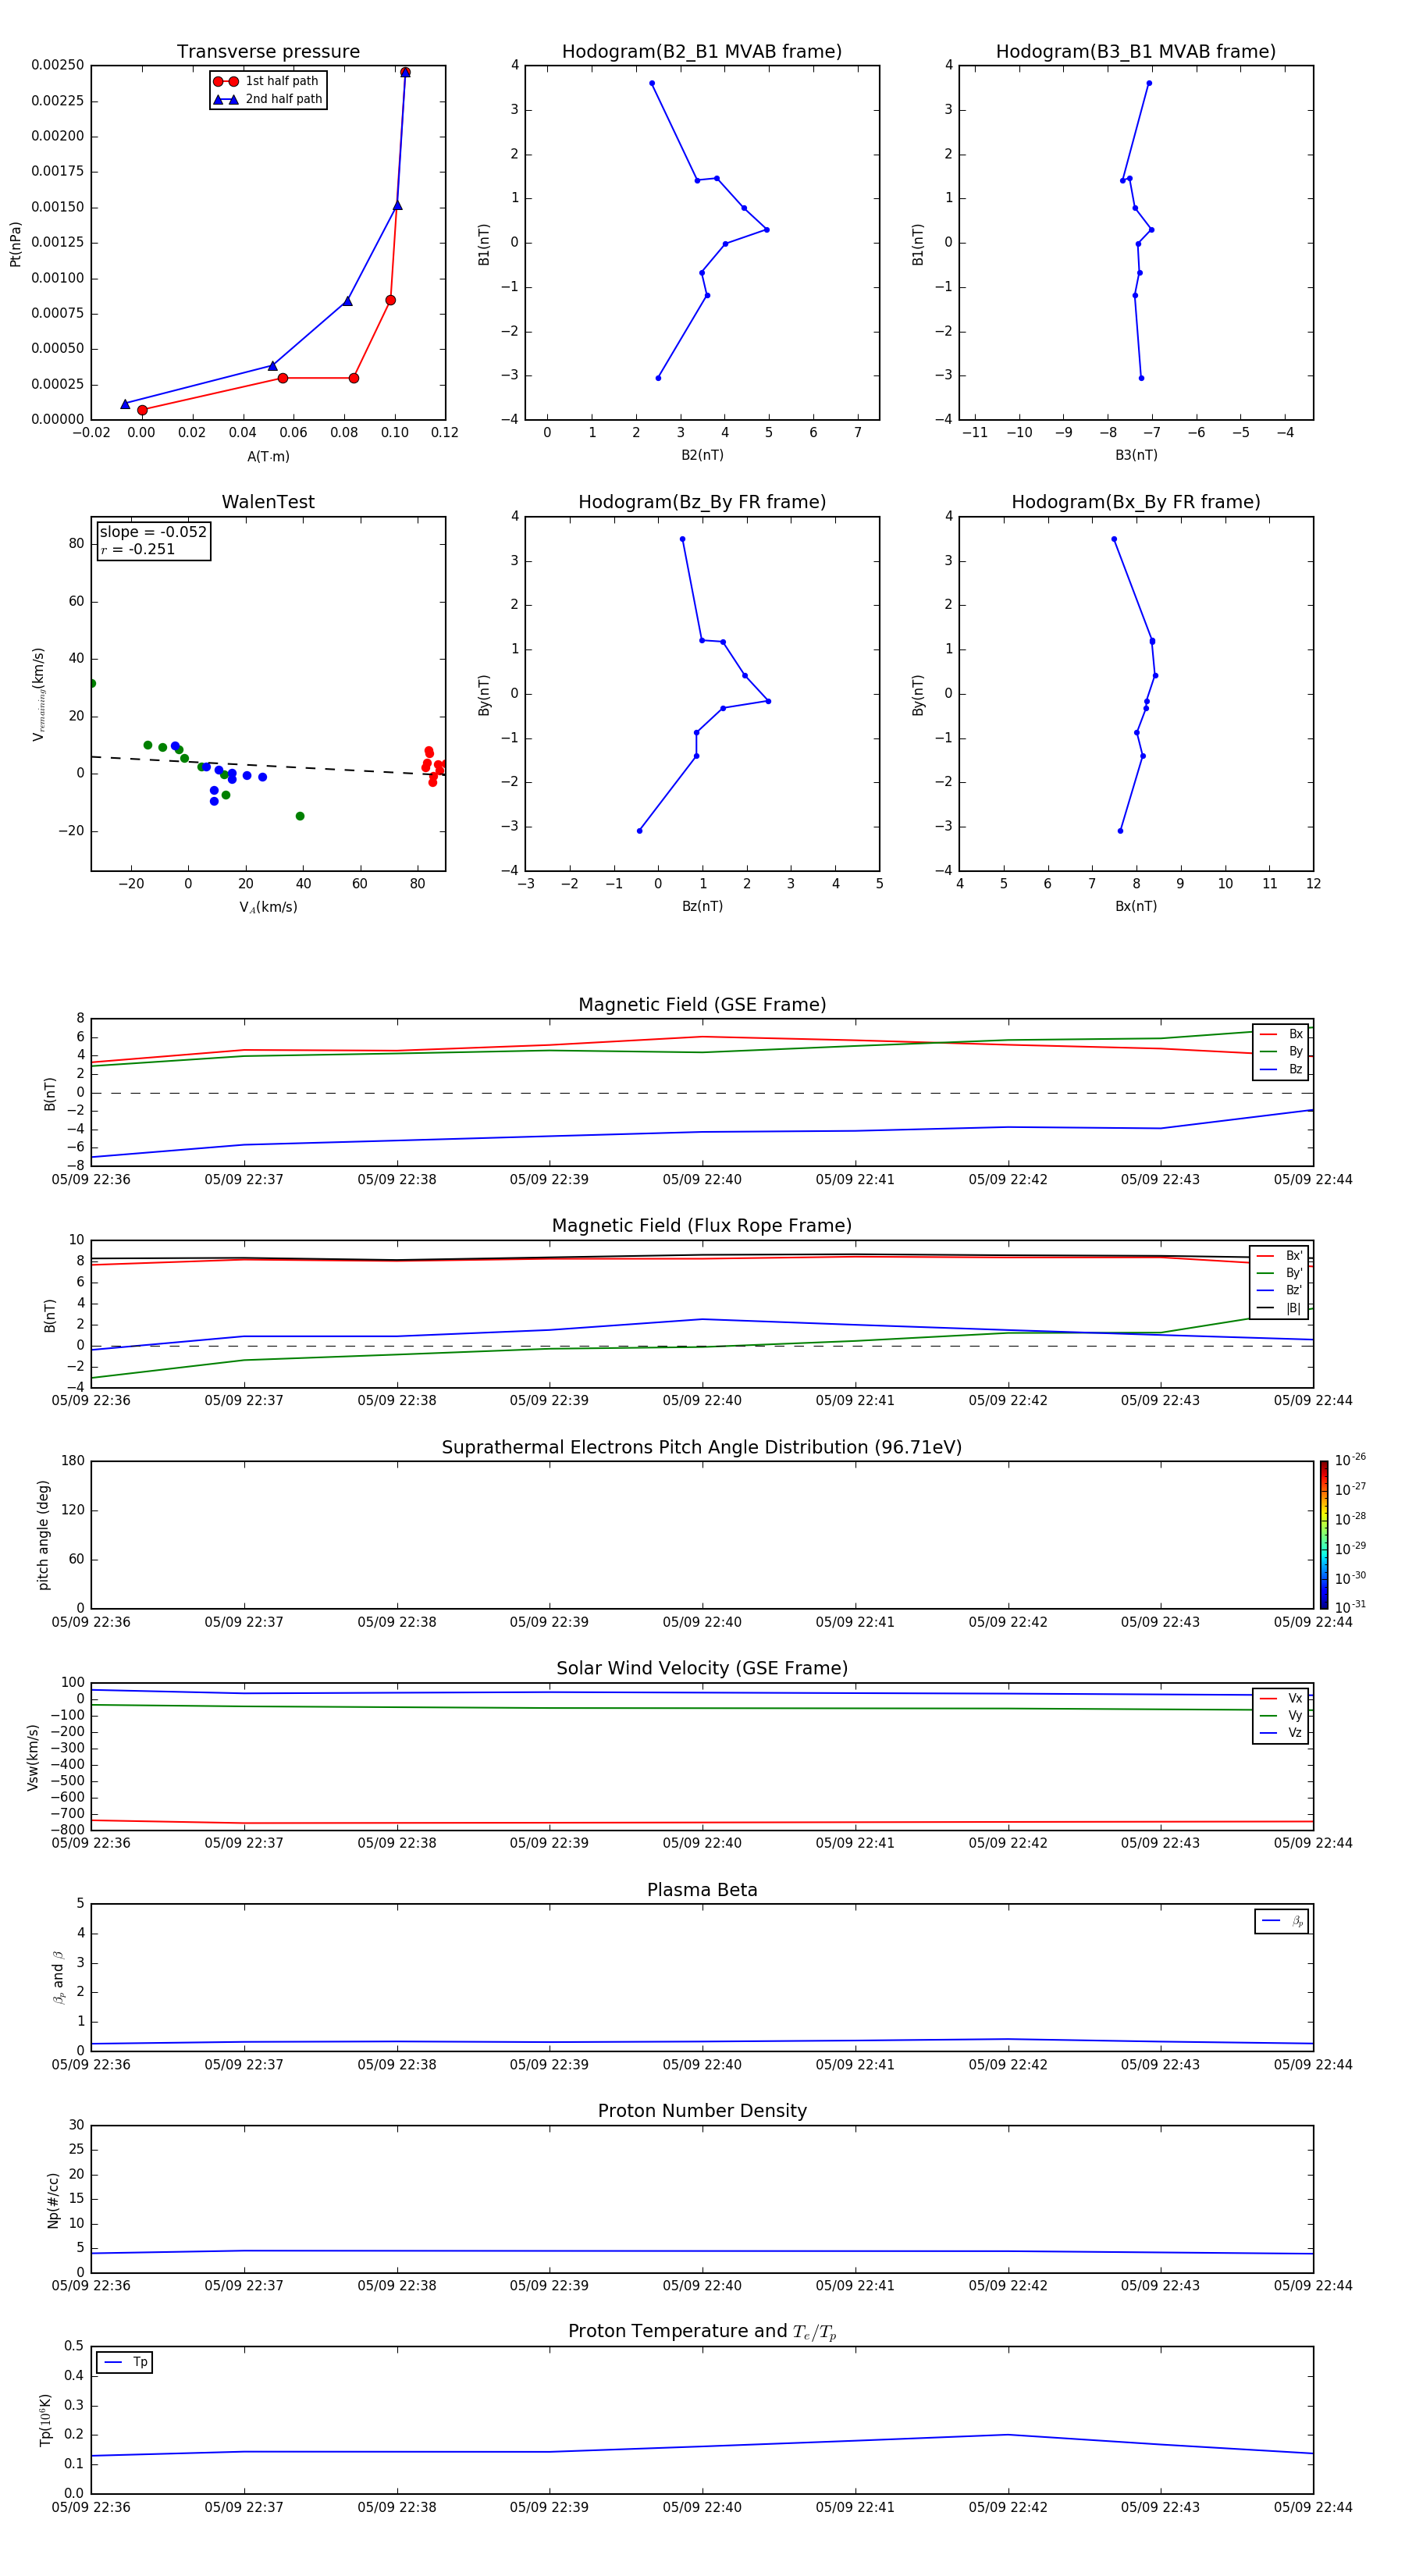Click the 'Np(#/cc)' y-axis label

53,2200
